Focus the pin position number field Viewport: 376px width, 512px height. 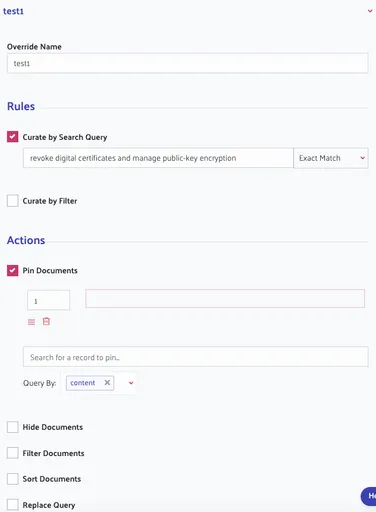[49, 300]
